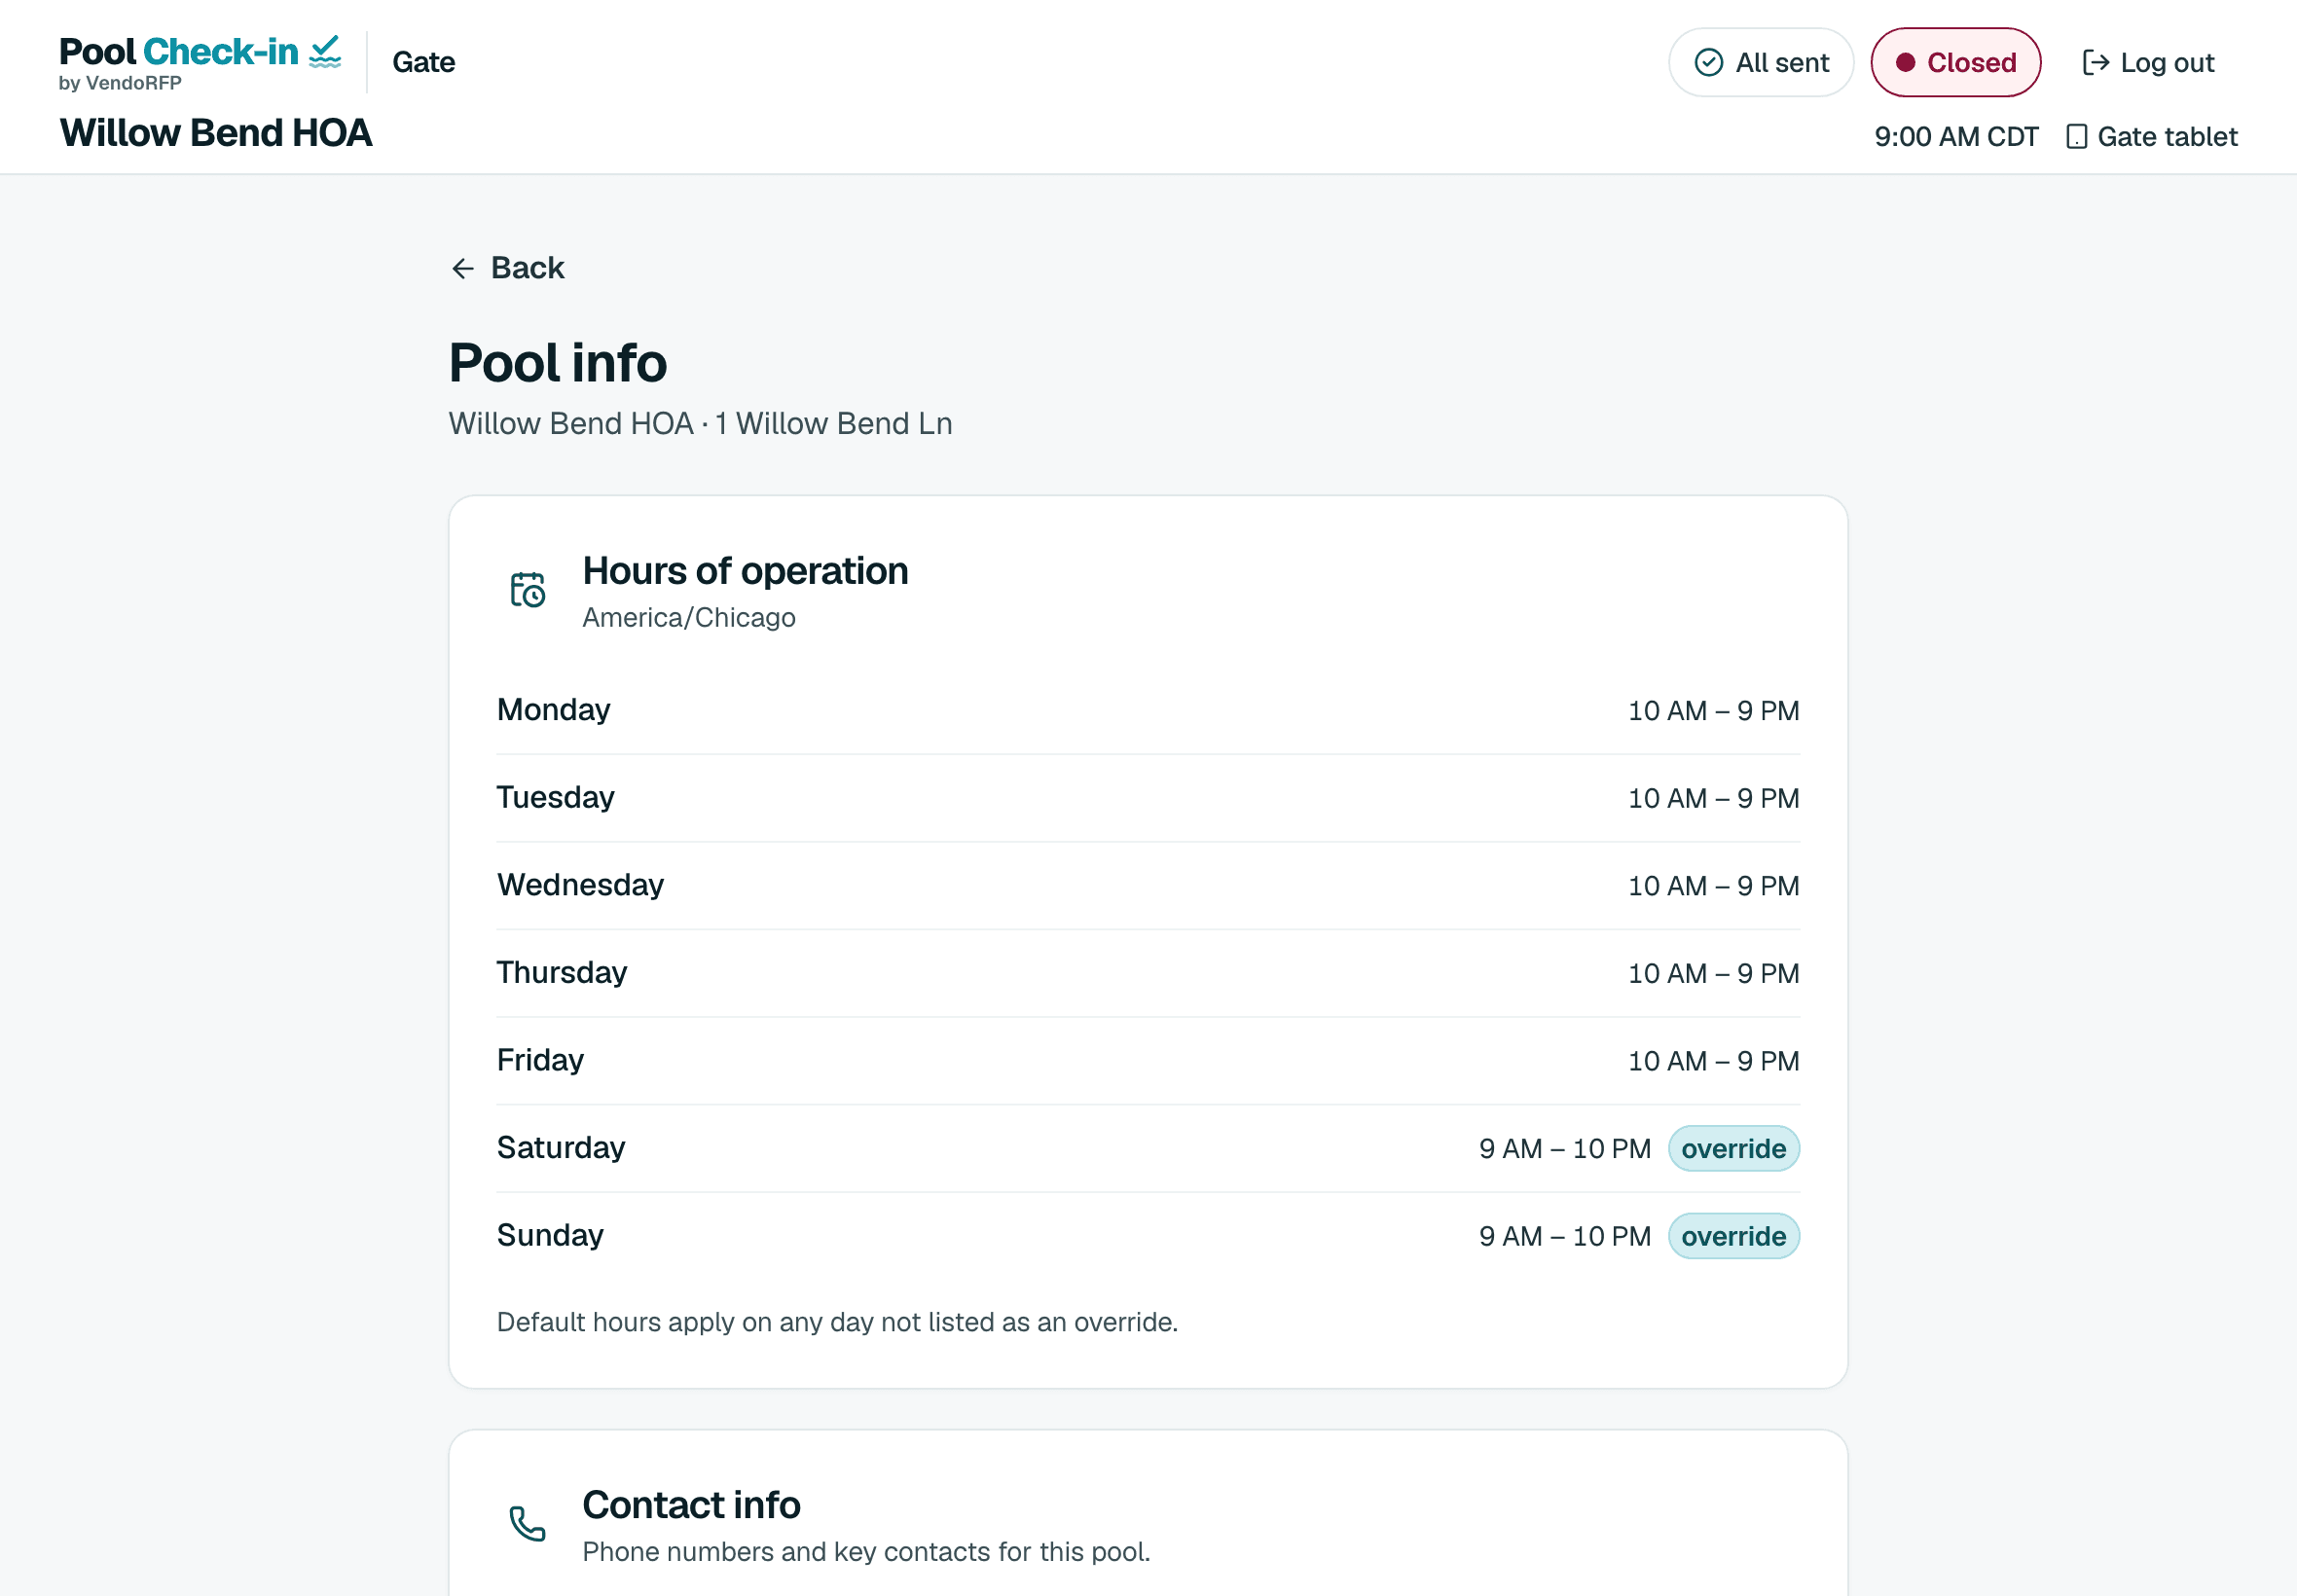Click the by VendoRFP tagline

pos(120,83)
